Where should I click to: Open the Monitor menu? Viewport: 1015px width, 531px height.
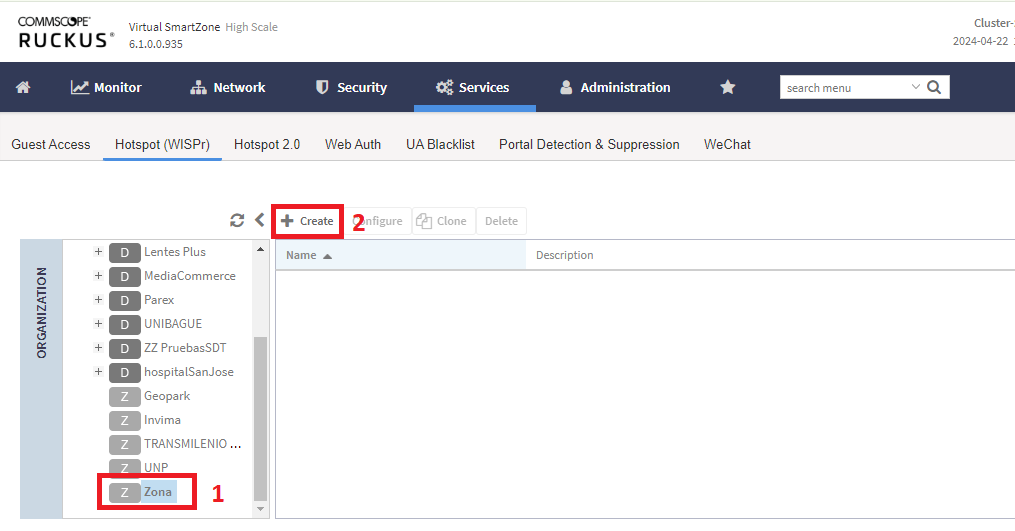pos(106,87)
